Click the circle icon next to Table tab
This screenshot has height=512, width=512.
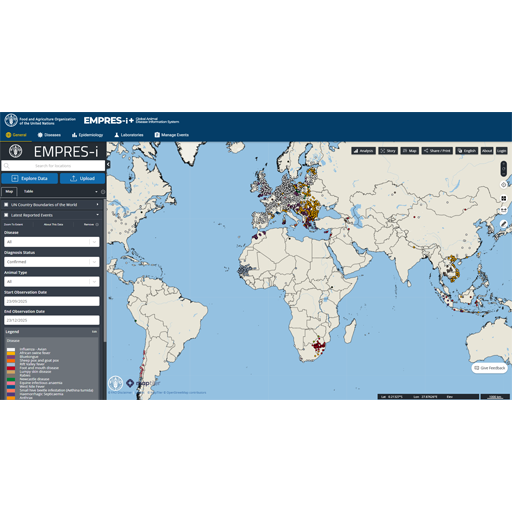pyautogui.click(x=103, y=192)
